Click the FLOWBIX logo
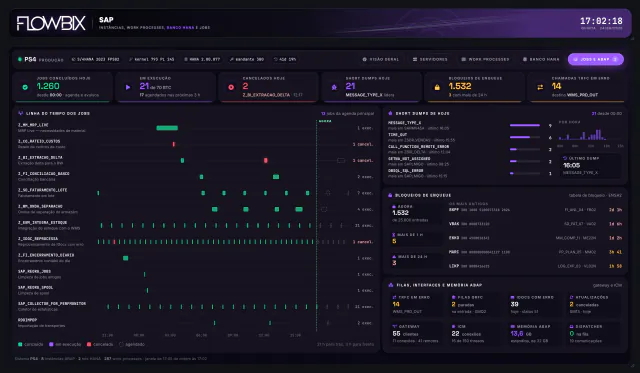Image resolution: width=640 pixels, height=373 pixels. (x=51, y=23)
